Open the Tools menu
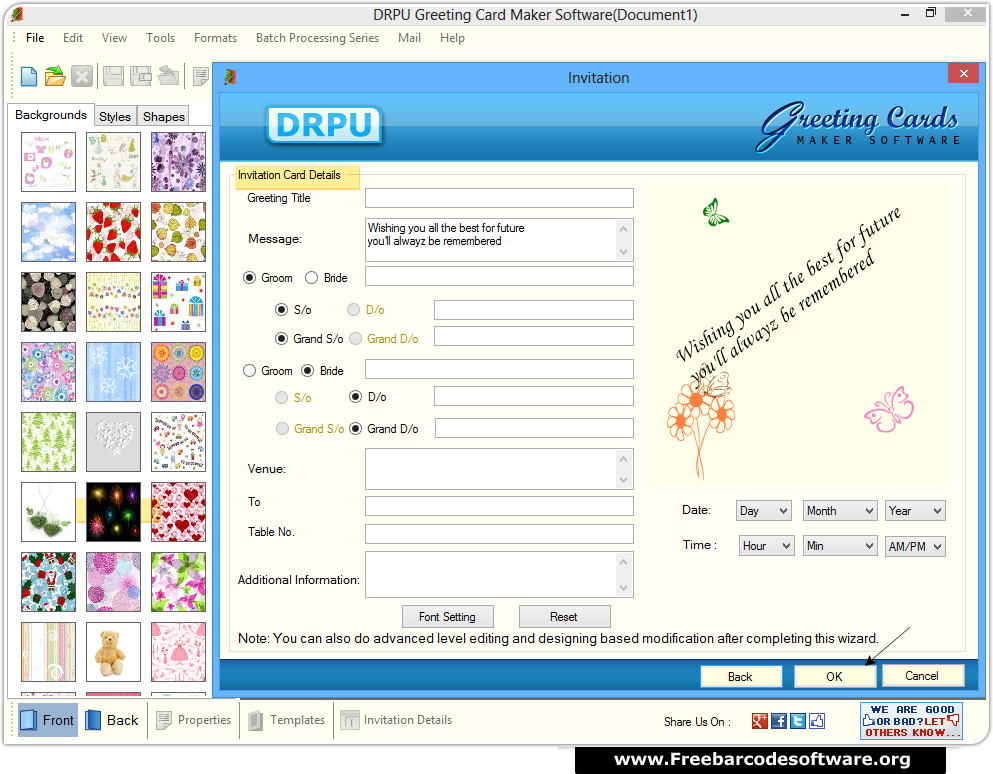 [x=160, y=38]
